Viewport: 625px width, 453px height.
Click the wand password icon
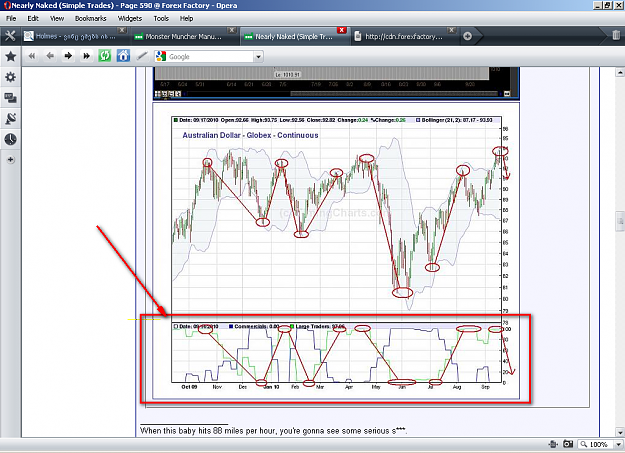[142, 56]
